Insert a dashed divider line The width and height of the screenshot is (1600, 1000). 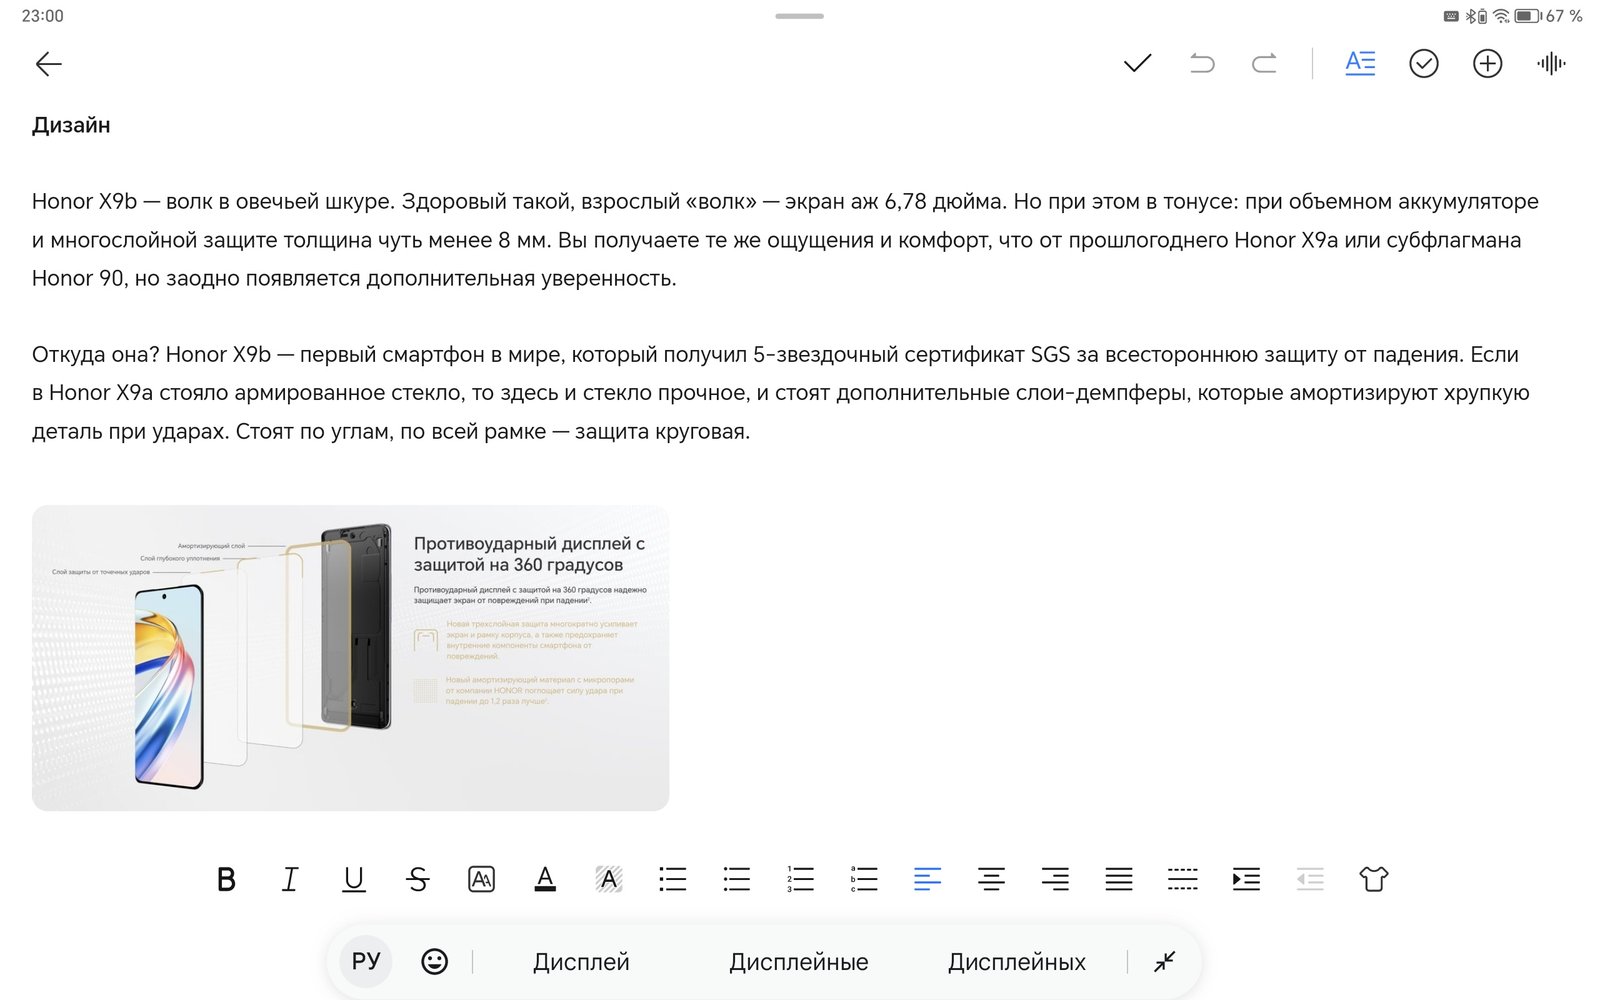[x=1183, y=879]
